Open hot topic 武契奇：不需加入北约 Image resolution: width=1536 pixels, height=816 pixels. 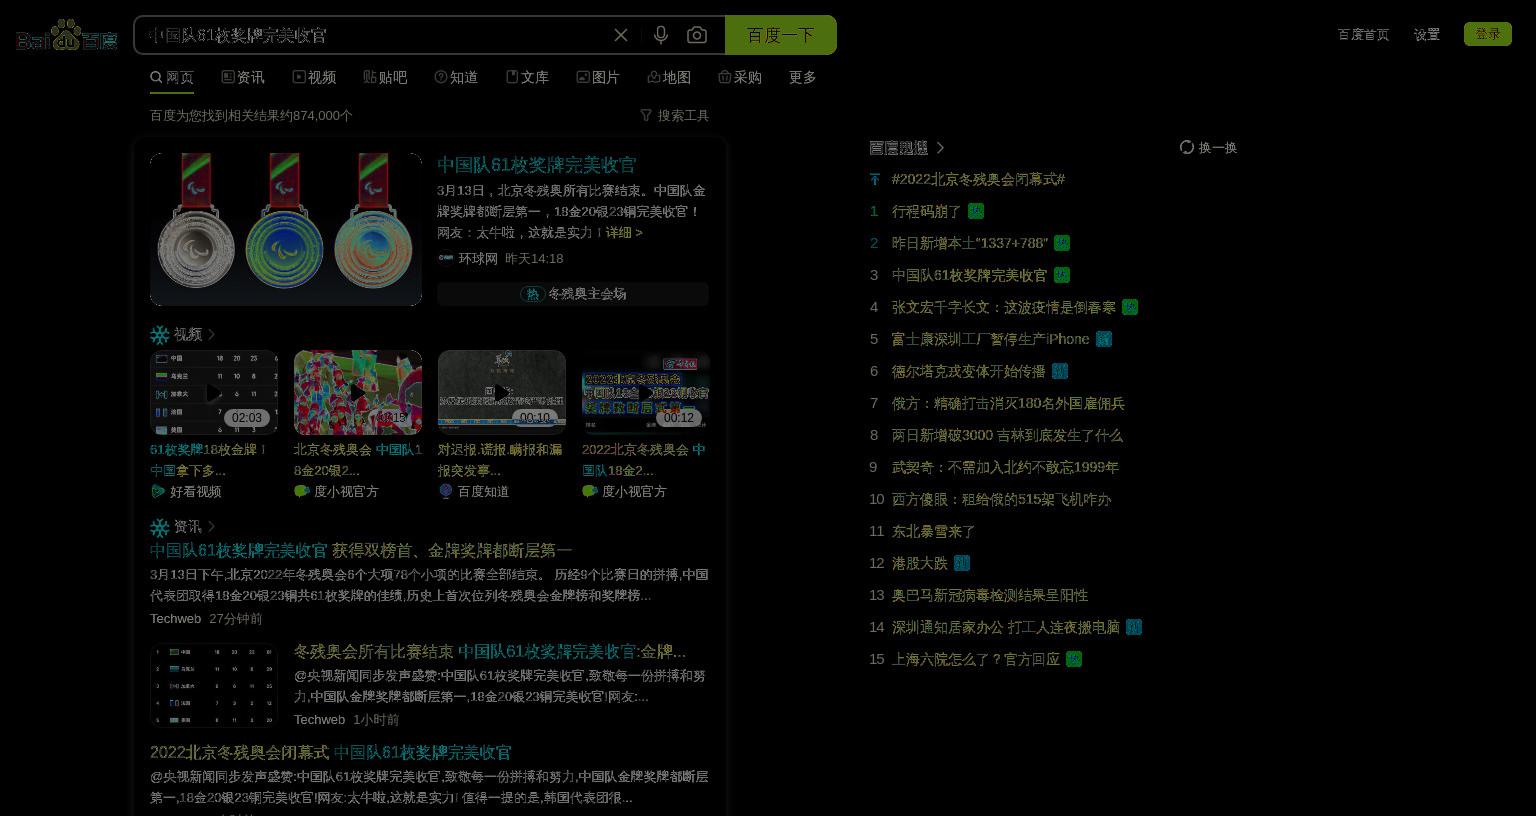(x=1005, y=467)
